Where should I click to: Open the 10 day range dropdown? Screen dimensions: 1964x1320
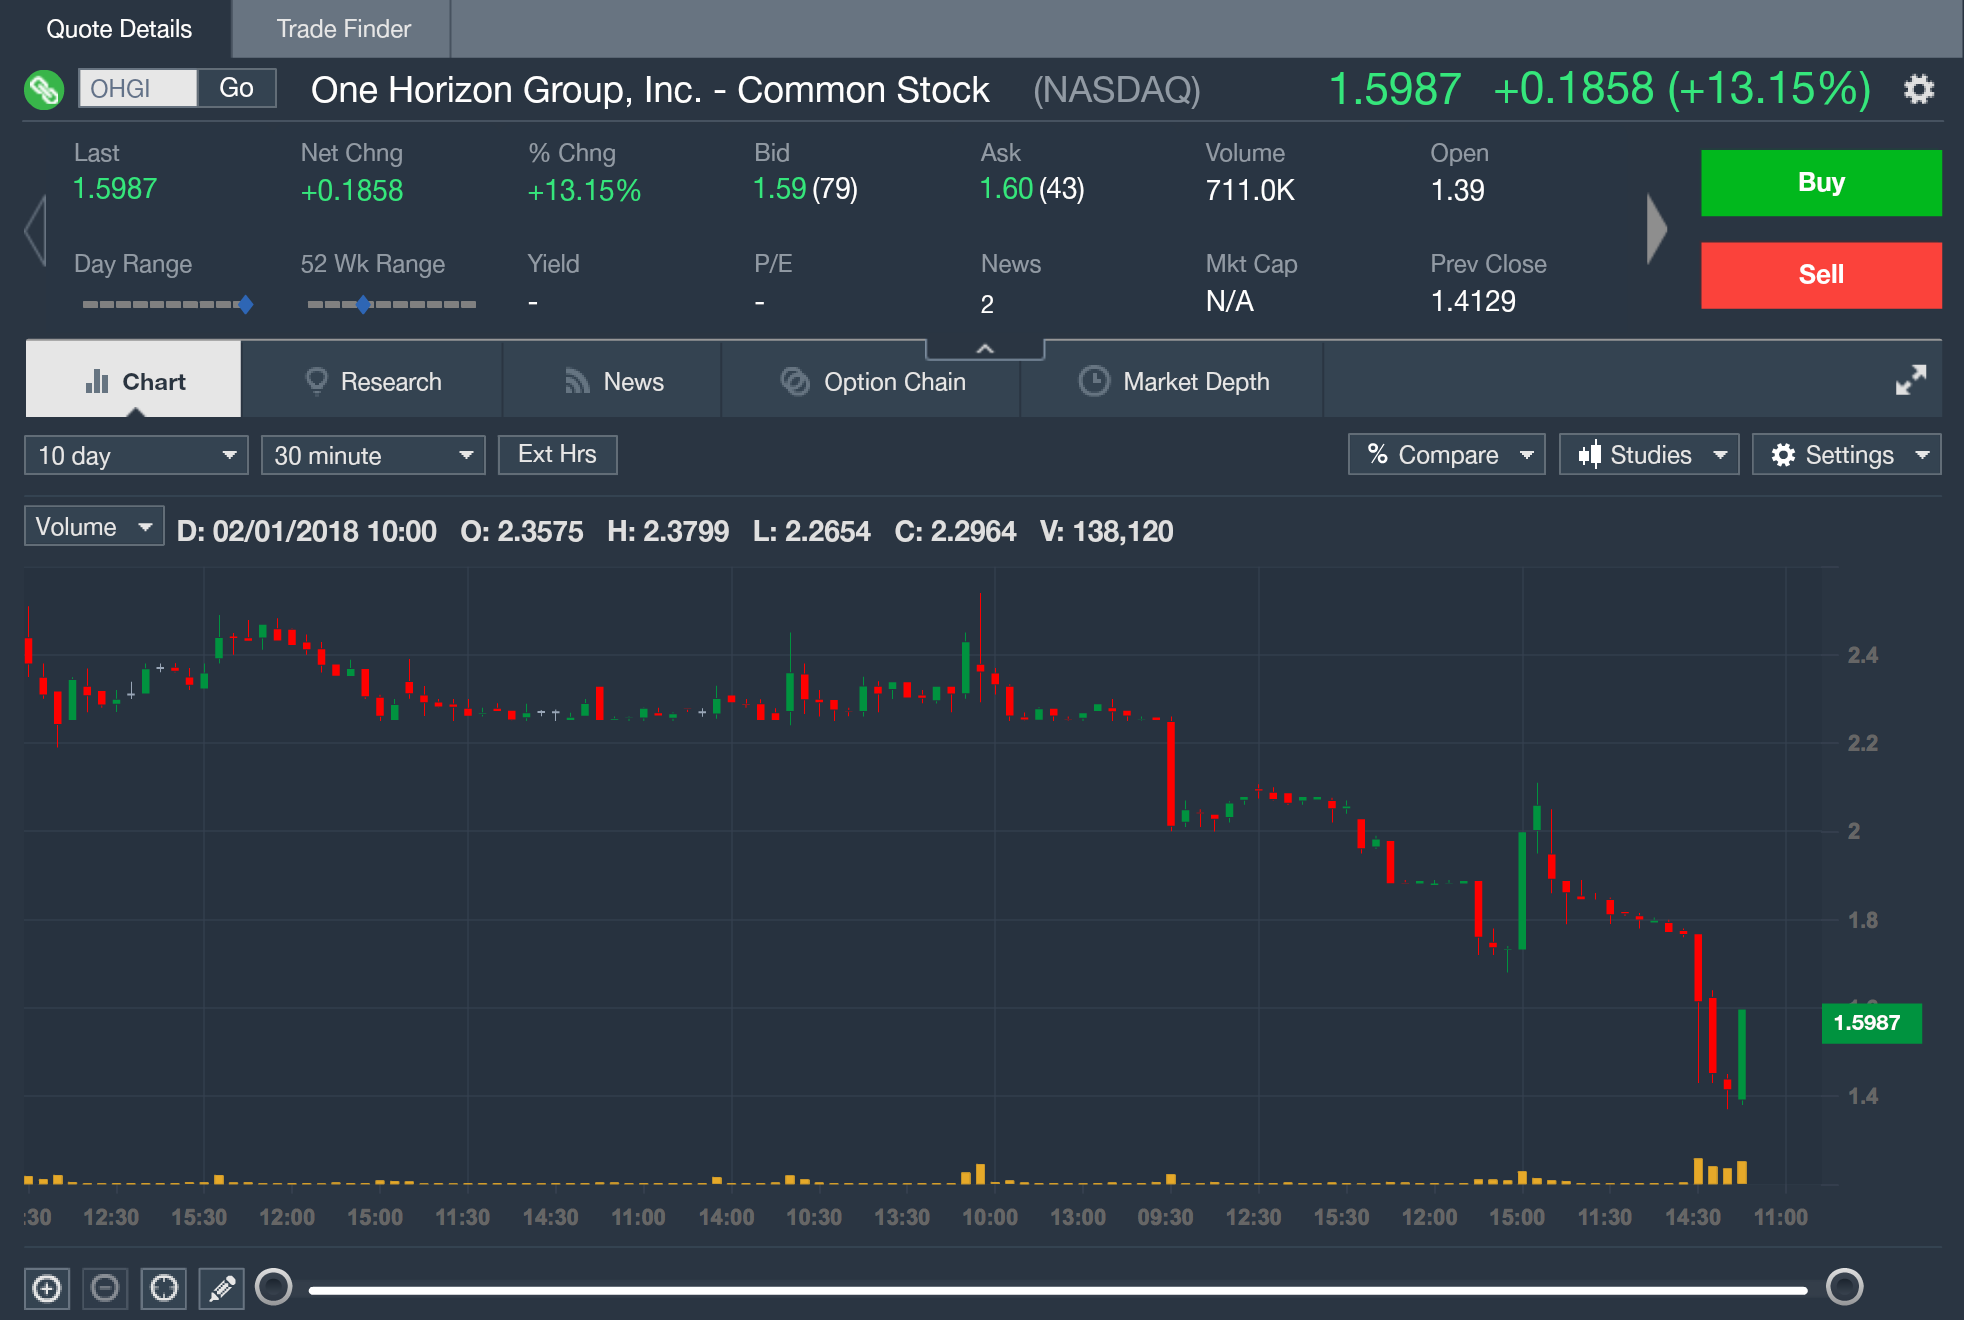(136, 456)
